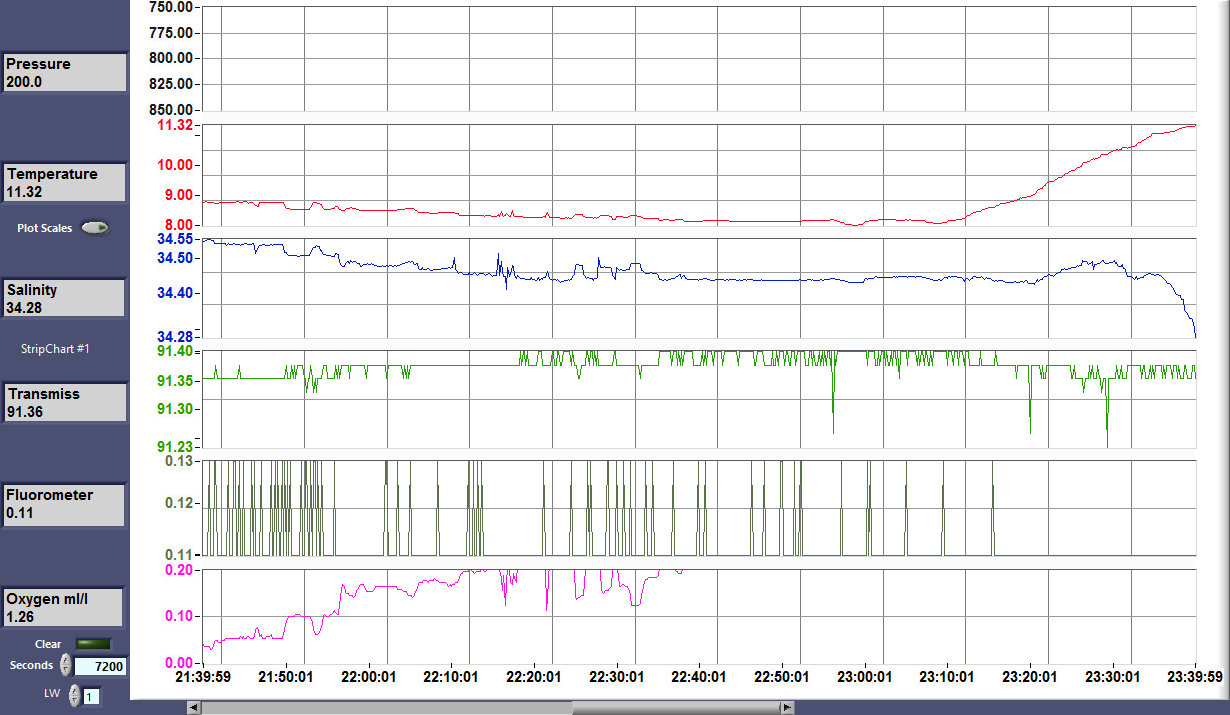This screenshot has height=715, width=1230.
Task: Click the red 11.32 temperature scale maximum
Action: [174, 125]
